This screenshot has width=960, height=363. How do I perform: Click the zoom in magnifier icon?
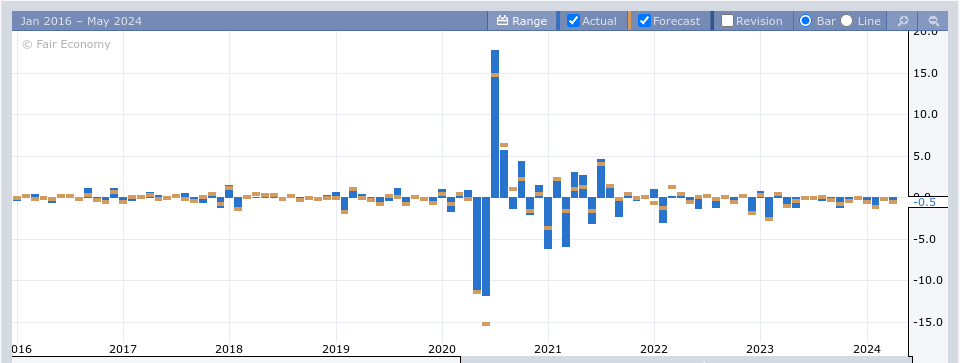pos(903,21)
